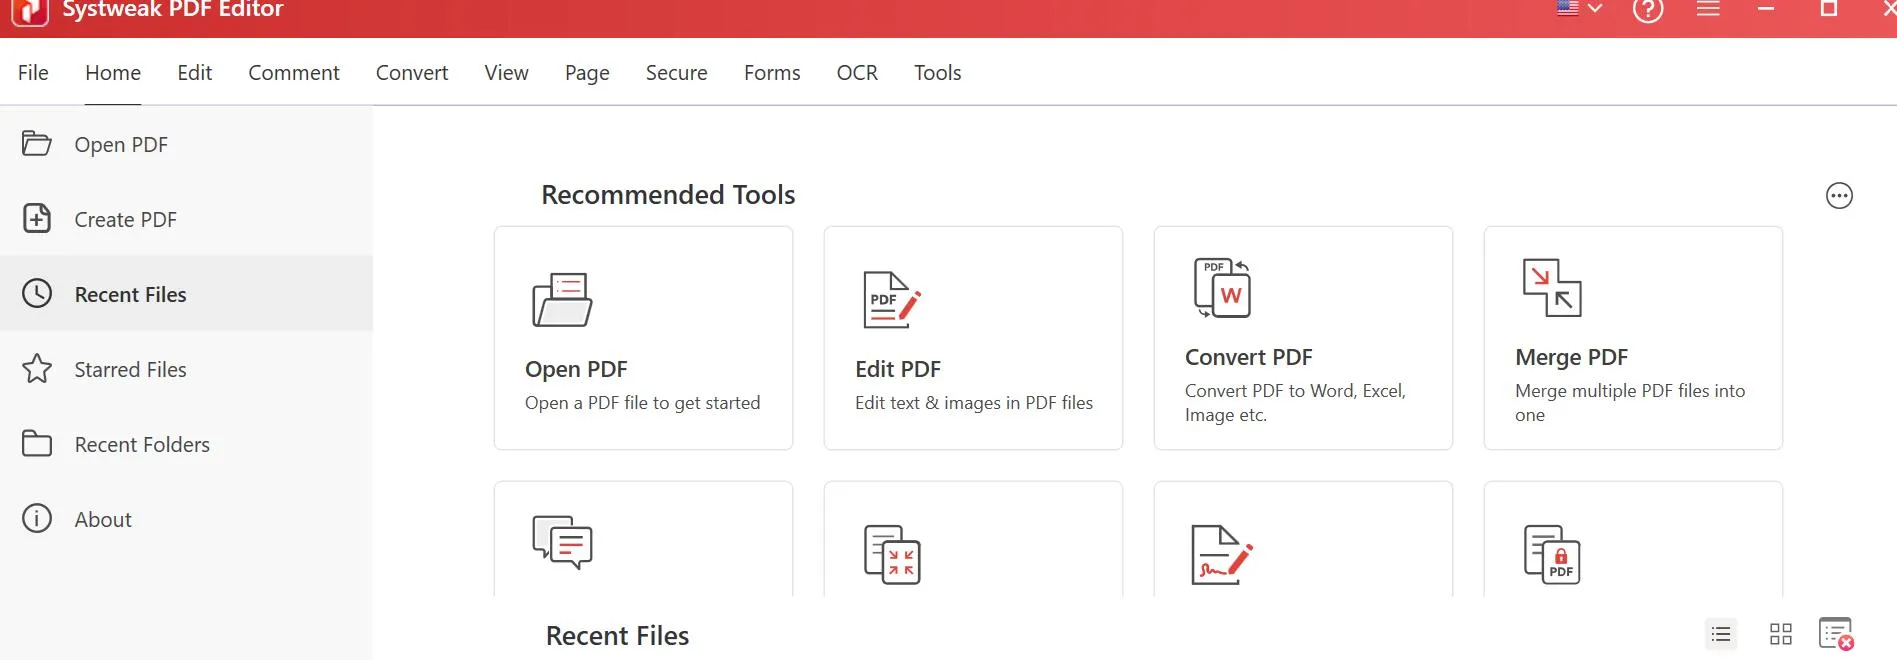Open the Secure tab
Image resolution: width=1897 pixels, height=660 pixels.
677,73
